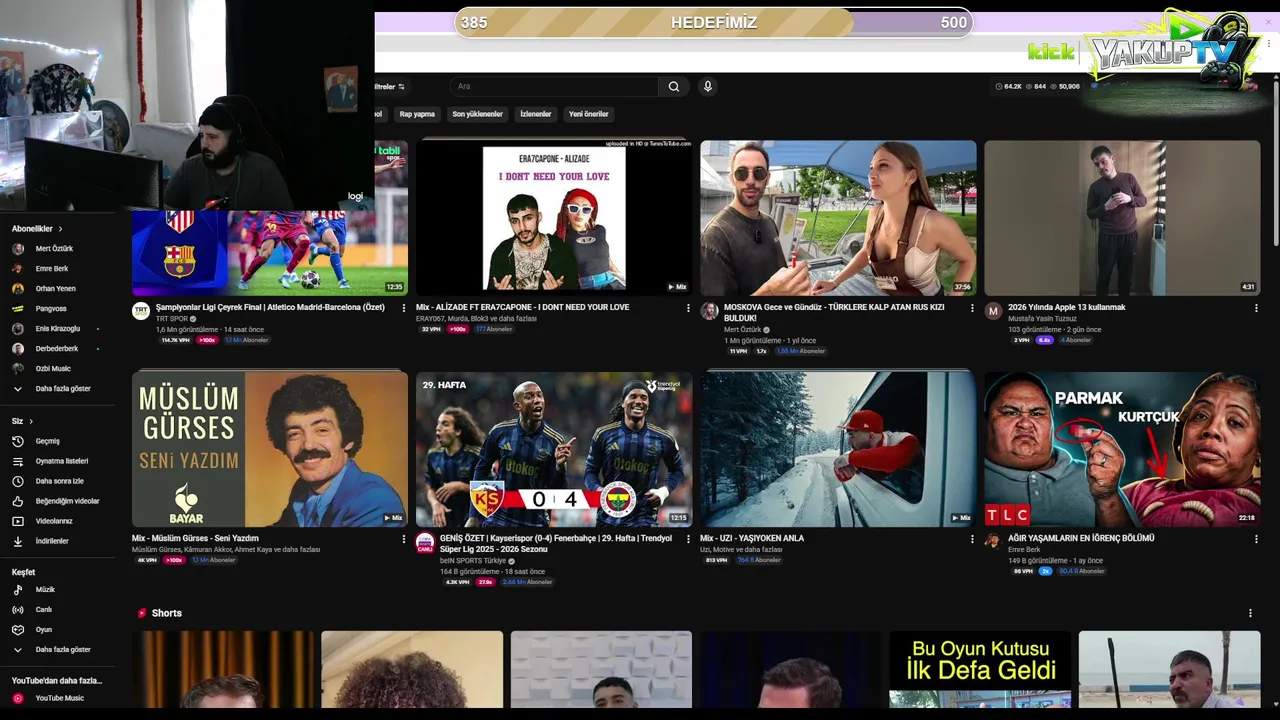Screen dimensions: 1280x720
Task: Open menu for Apple 13 video
Action: tap(1256, 308)
